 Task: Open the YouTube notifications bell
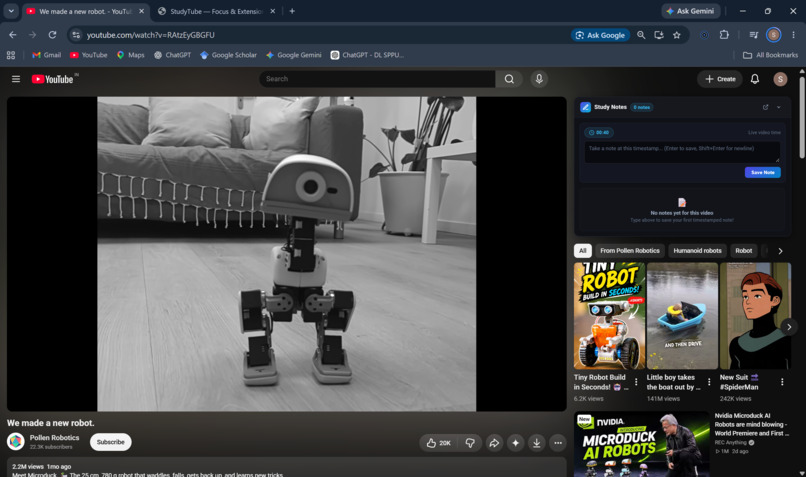click(x=755, y=79)
